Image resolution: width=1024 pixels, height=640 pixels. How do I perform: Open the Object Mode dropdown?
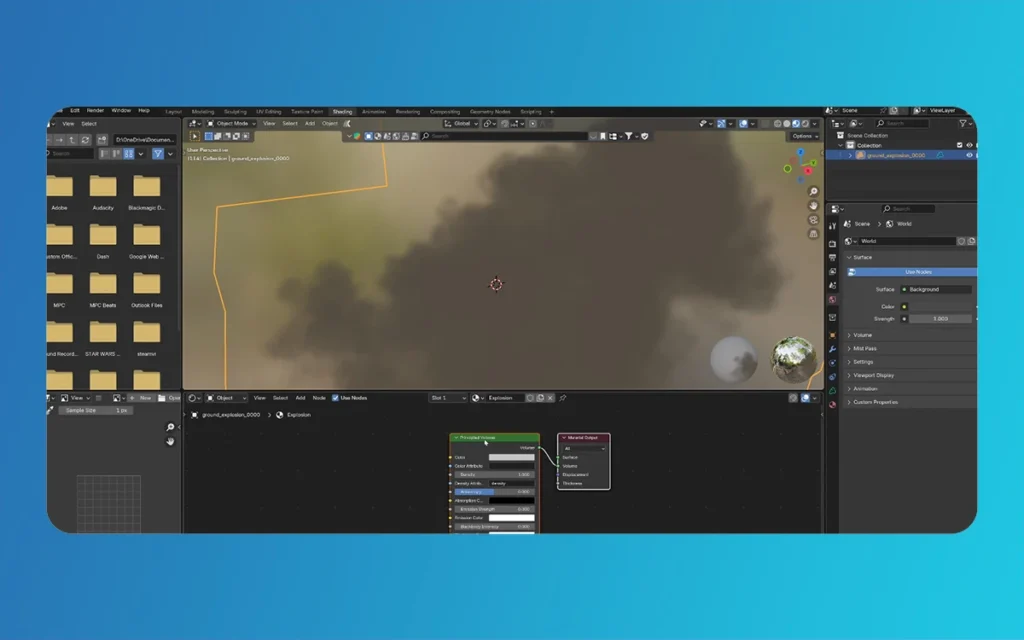(232, 123)
